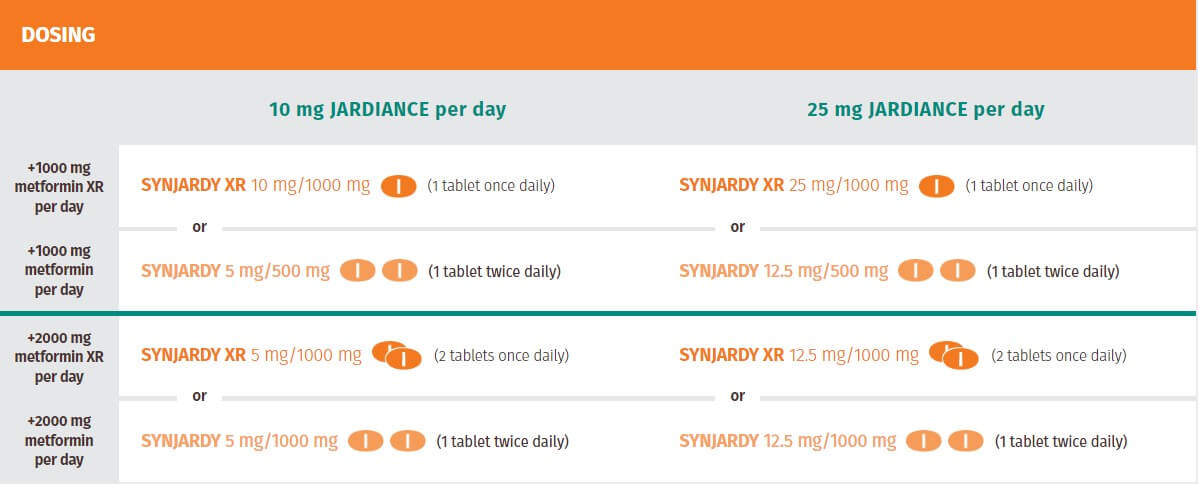Click the '(2 tablets once daily)' note in 25 mg column
Screen dimensions: 1198x484
[1058, 356]
